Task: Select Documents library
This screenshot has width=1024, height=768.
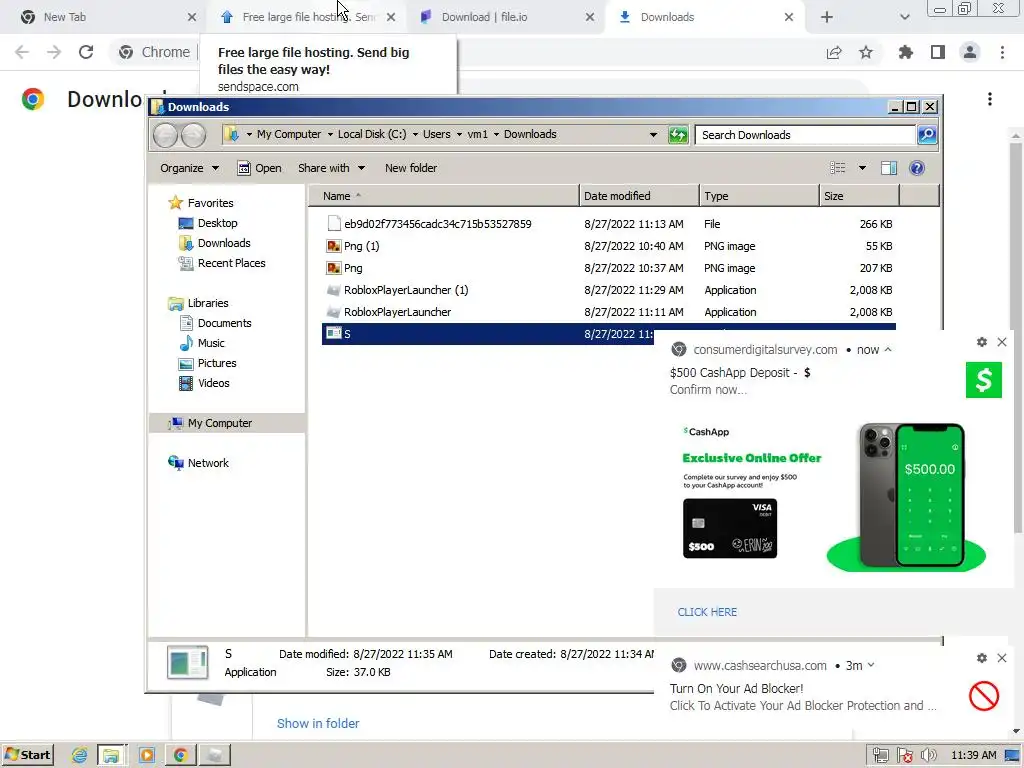Action: (x=215, y=323)
